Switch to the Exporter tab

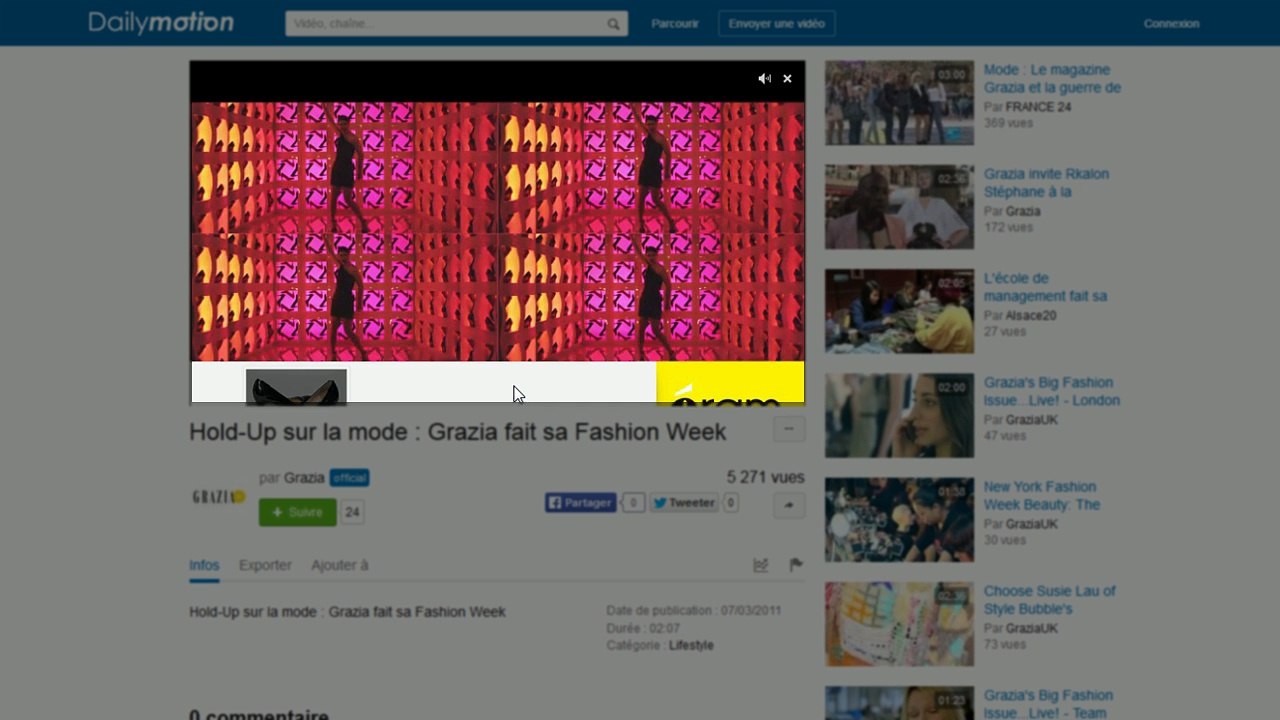coord(265,565)
